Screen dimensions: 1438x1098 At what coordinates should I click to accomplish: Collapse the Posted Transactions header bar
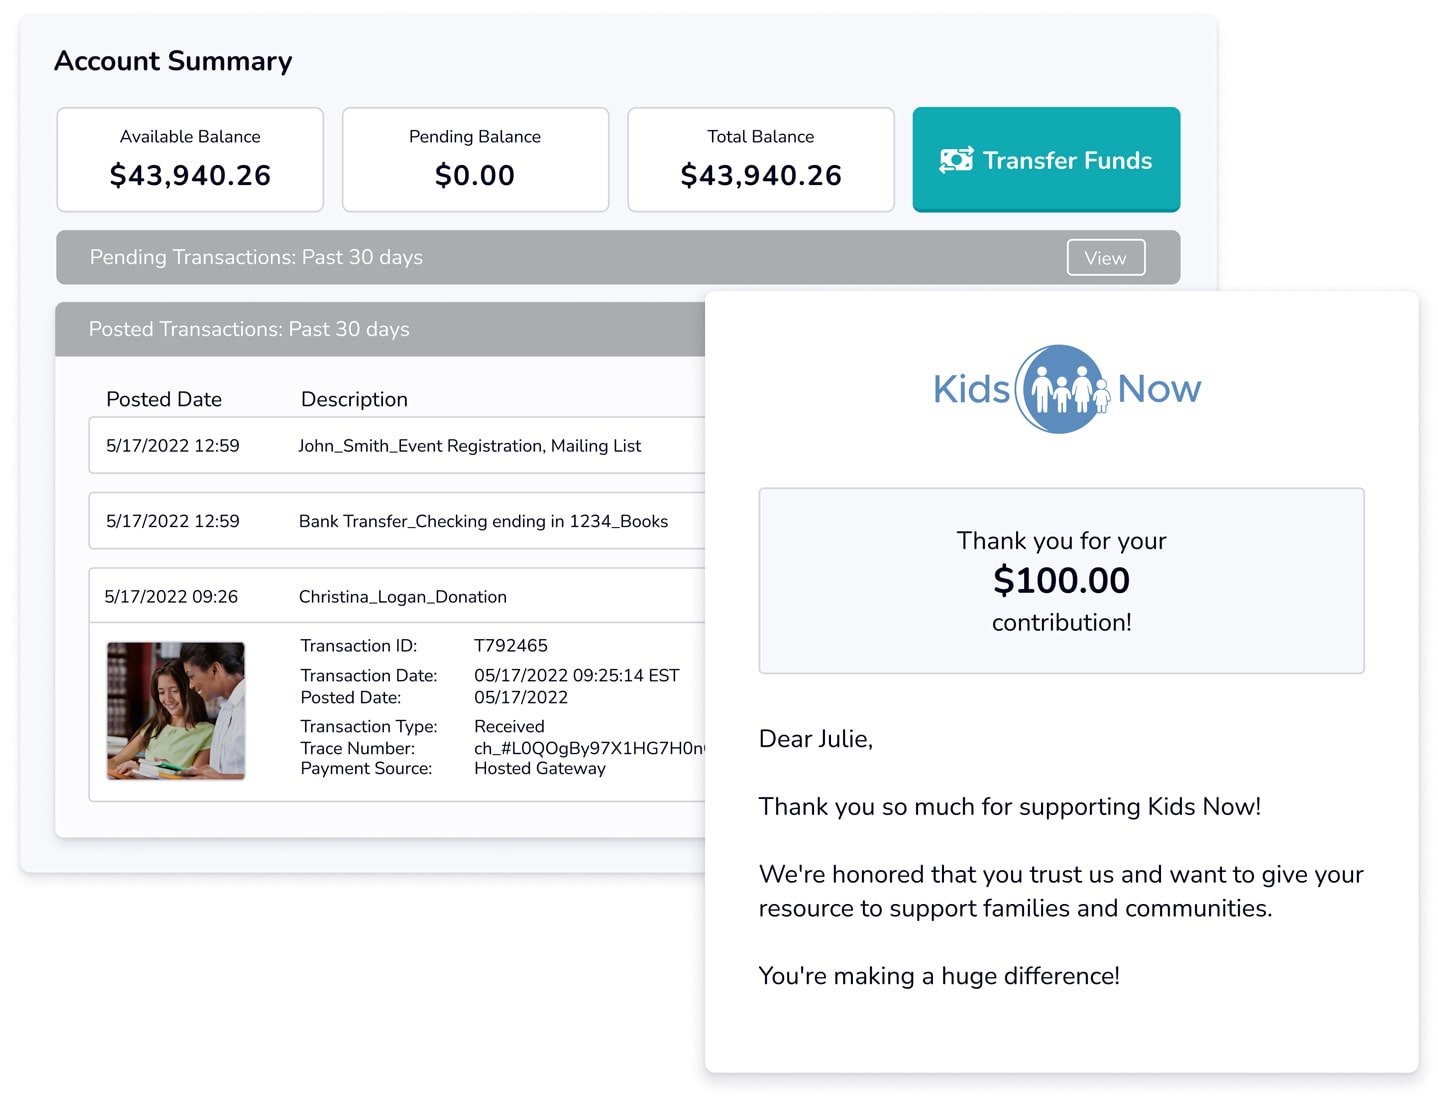(381, 329)
